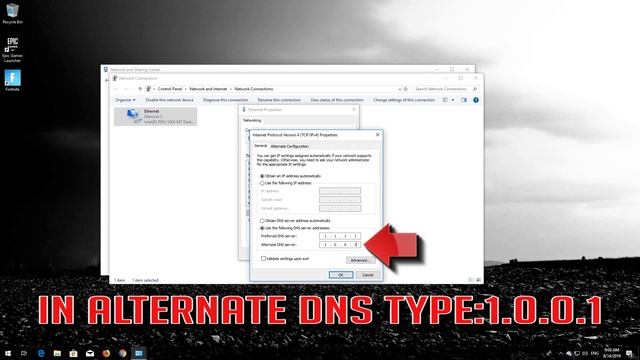Click Rename this connection

click(279, 100)
